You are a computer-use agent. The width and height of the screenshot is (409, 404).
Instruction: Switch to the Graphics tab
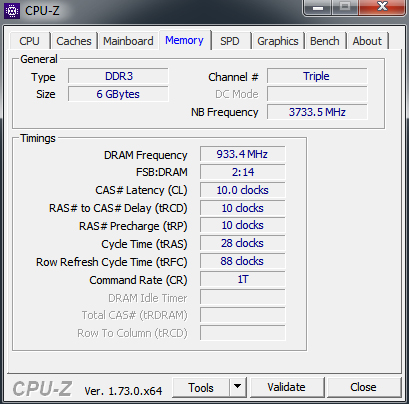coord(278,41)
